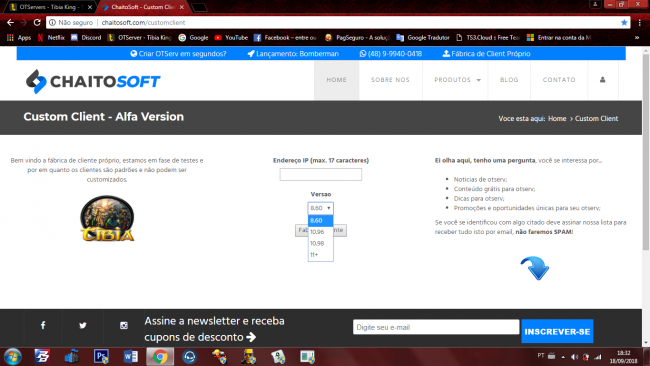Click the Tibia logo image

click(x=107, y=218)
